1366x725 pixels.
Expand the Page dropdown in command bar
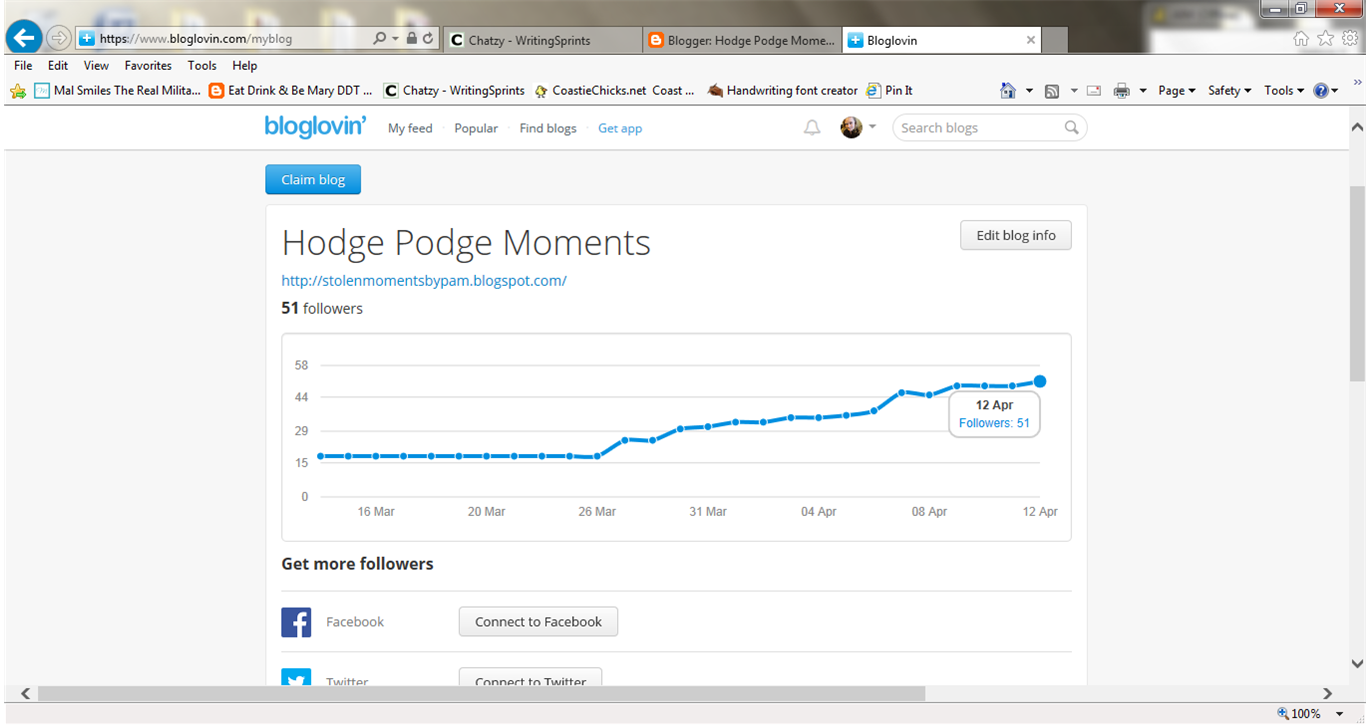1177,90
